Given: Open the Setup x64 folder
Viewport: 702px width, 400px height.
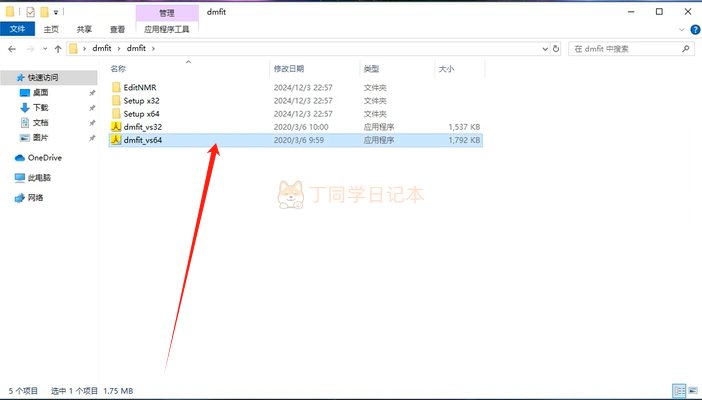Looking at the screenshot, I should tap(141, 114).
